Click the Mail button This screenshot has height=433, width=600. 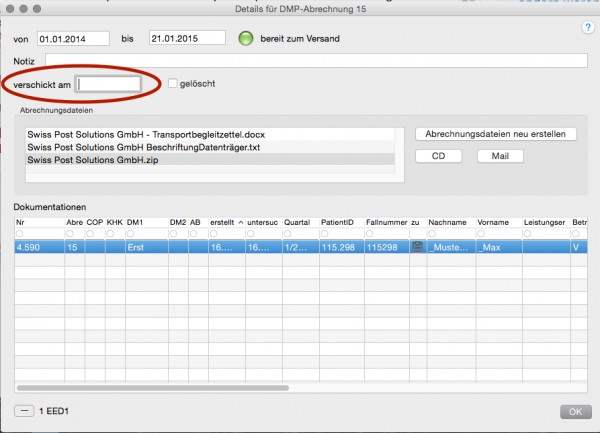click(500, 156)
